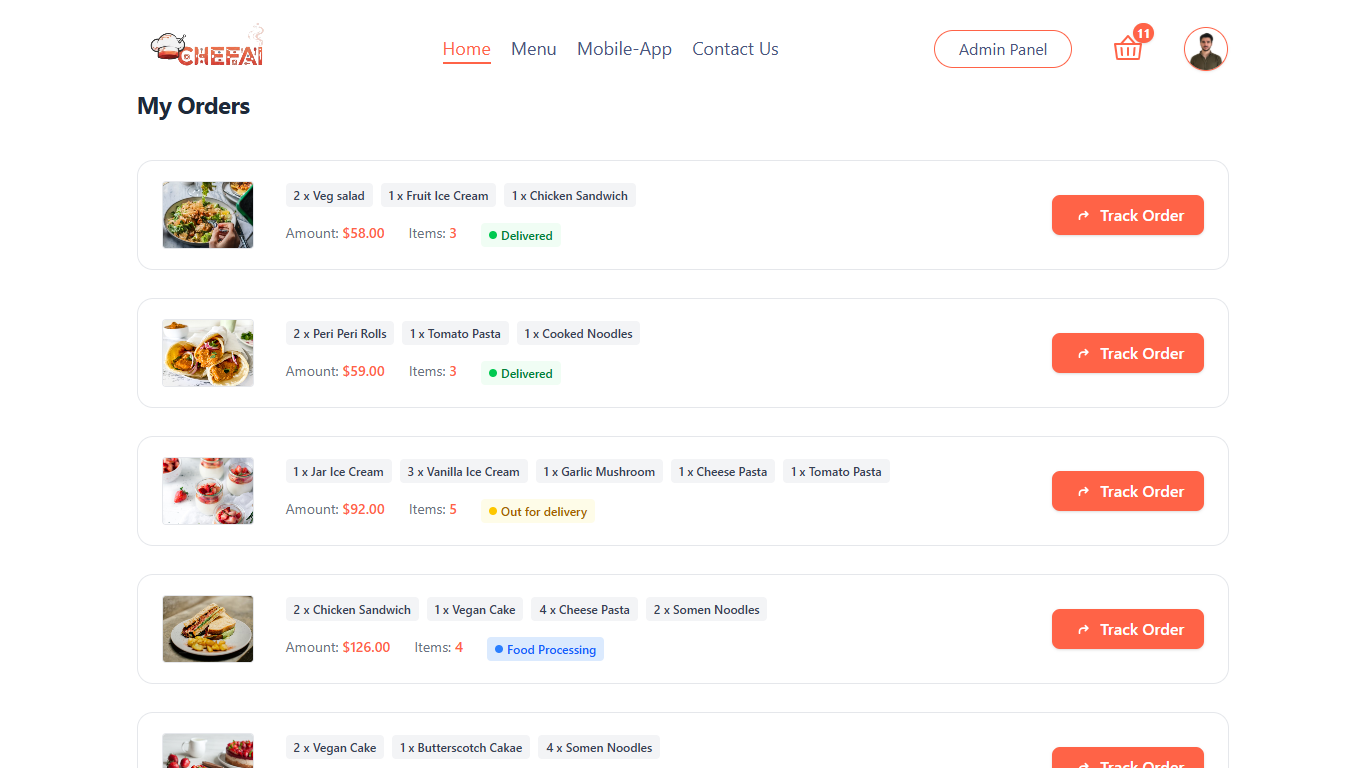Image resolution: width=1366 pixels, height=768 pixels.
Task: Track the Veg salad order
Action: pyautogui.click(x=1127, y=215)
